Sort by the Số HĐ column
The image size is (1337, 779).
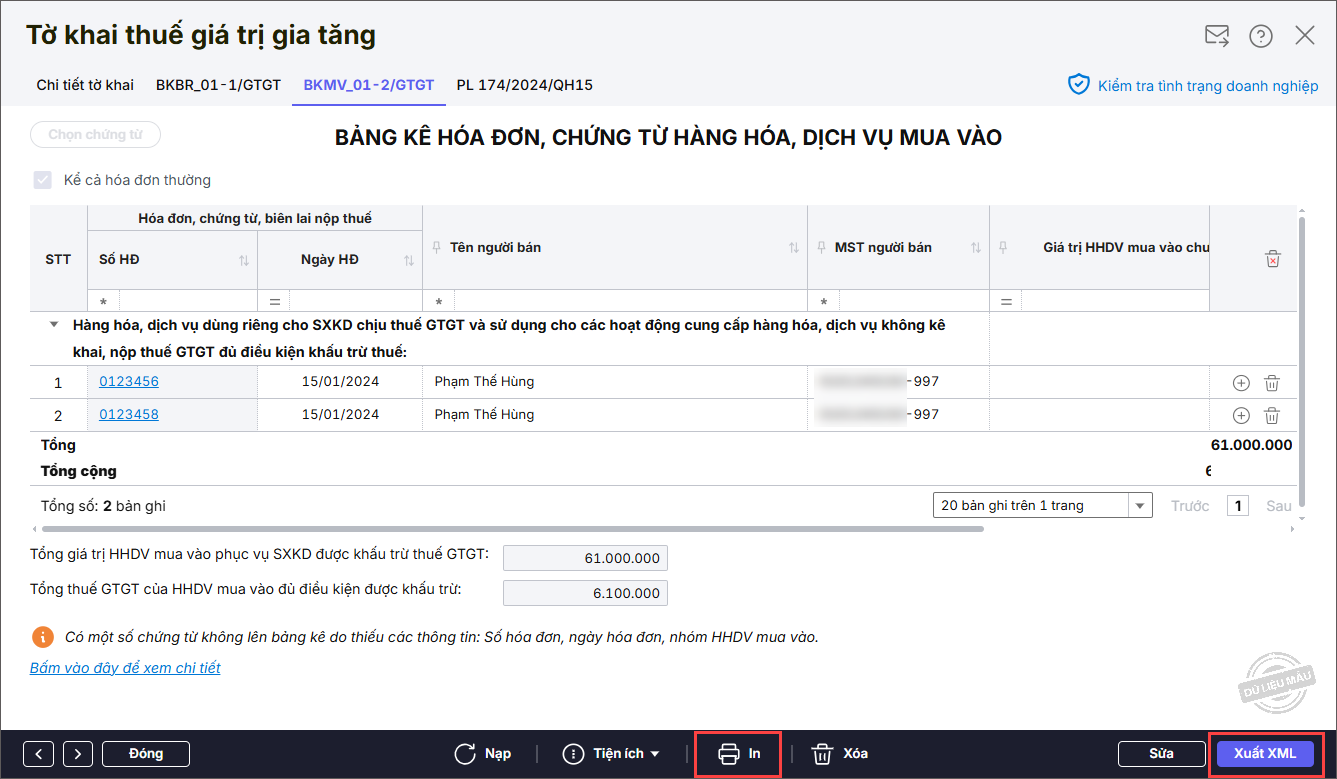[x=244, y=260]
